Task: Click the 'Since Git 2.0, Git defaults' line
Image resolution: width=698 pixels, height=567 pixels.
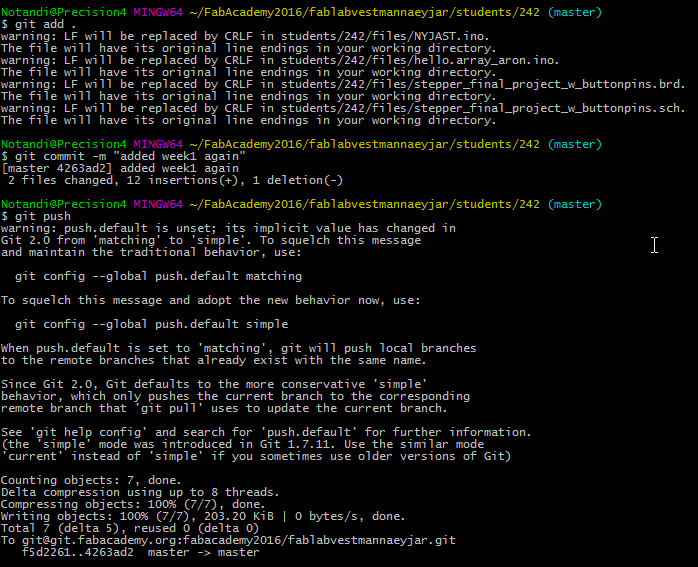Action: pyautogui.click(x=214, y=385)
